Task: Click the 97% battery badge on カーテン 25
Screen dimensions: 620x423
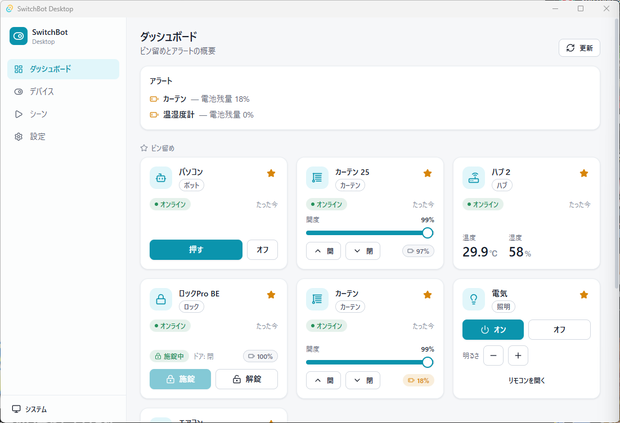Action: pos(418,251)
